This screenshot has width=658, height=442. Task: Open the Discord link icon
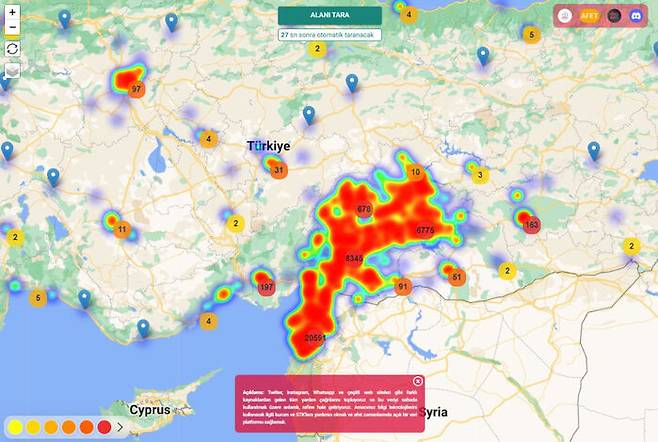(x=635, y=16)
